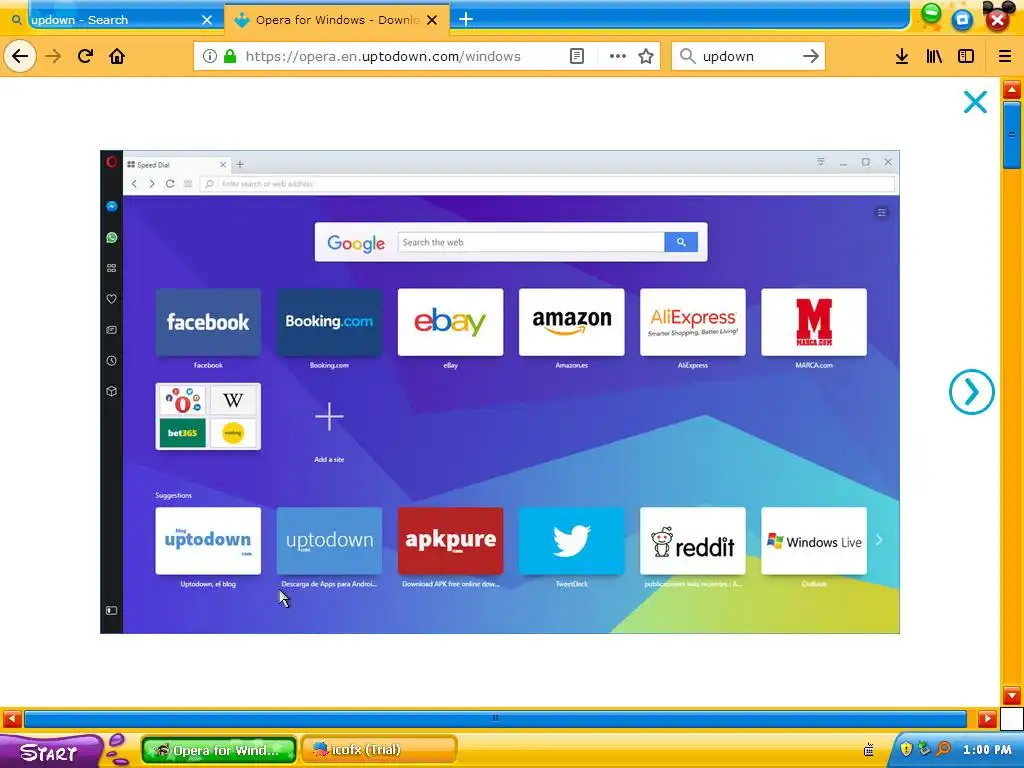Click the magnifier in the search box
Viewport: 1024px width, 768px height.
pyautogui.click(x=687, y=56)
